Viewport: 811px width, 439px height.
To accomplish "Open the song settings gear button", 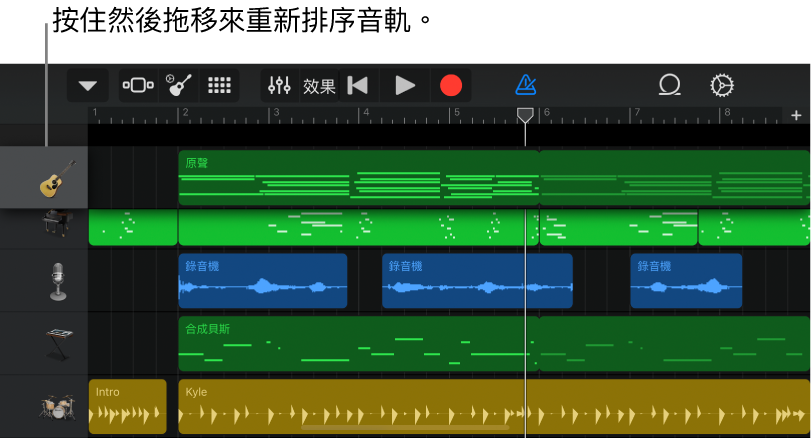I will click(x=722, y=85).
